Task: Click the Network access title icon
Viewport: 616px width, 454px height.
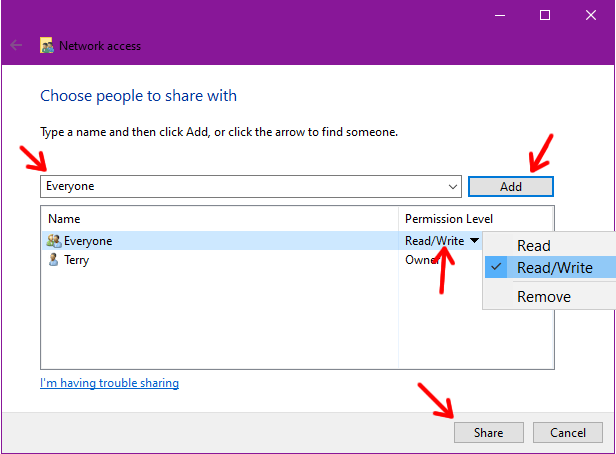Action: 47,46
